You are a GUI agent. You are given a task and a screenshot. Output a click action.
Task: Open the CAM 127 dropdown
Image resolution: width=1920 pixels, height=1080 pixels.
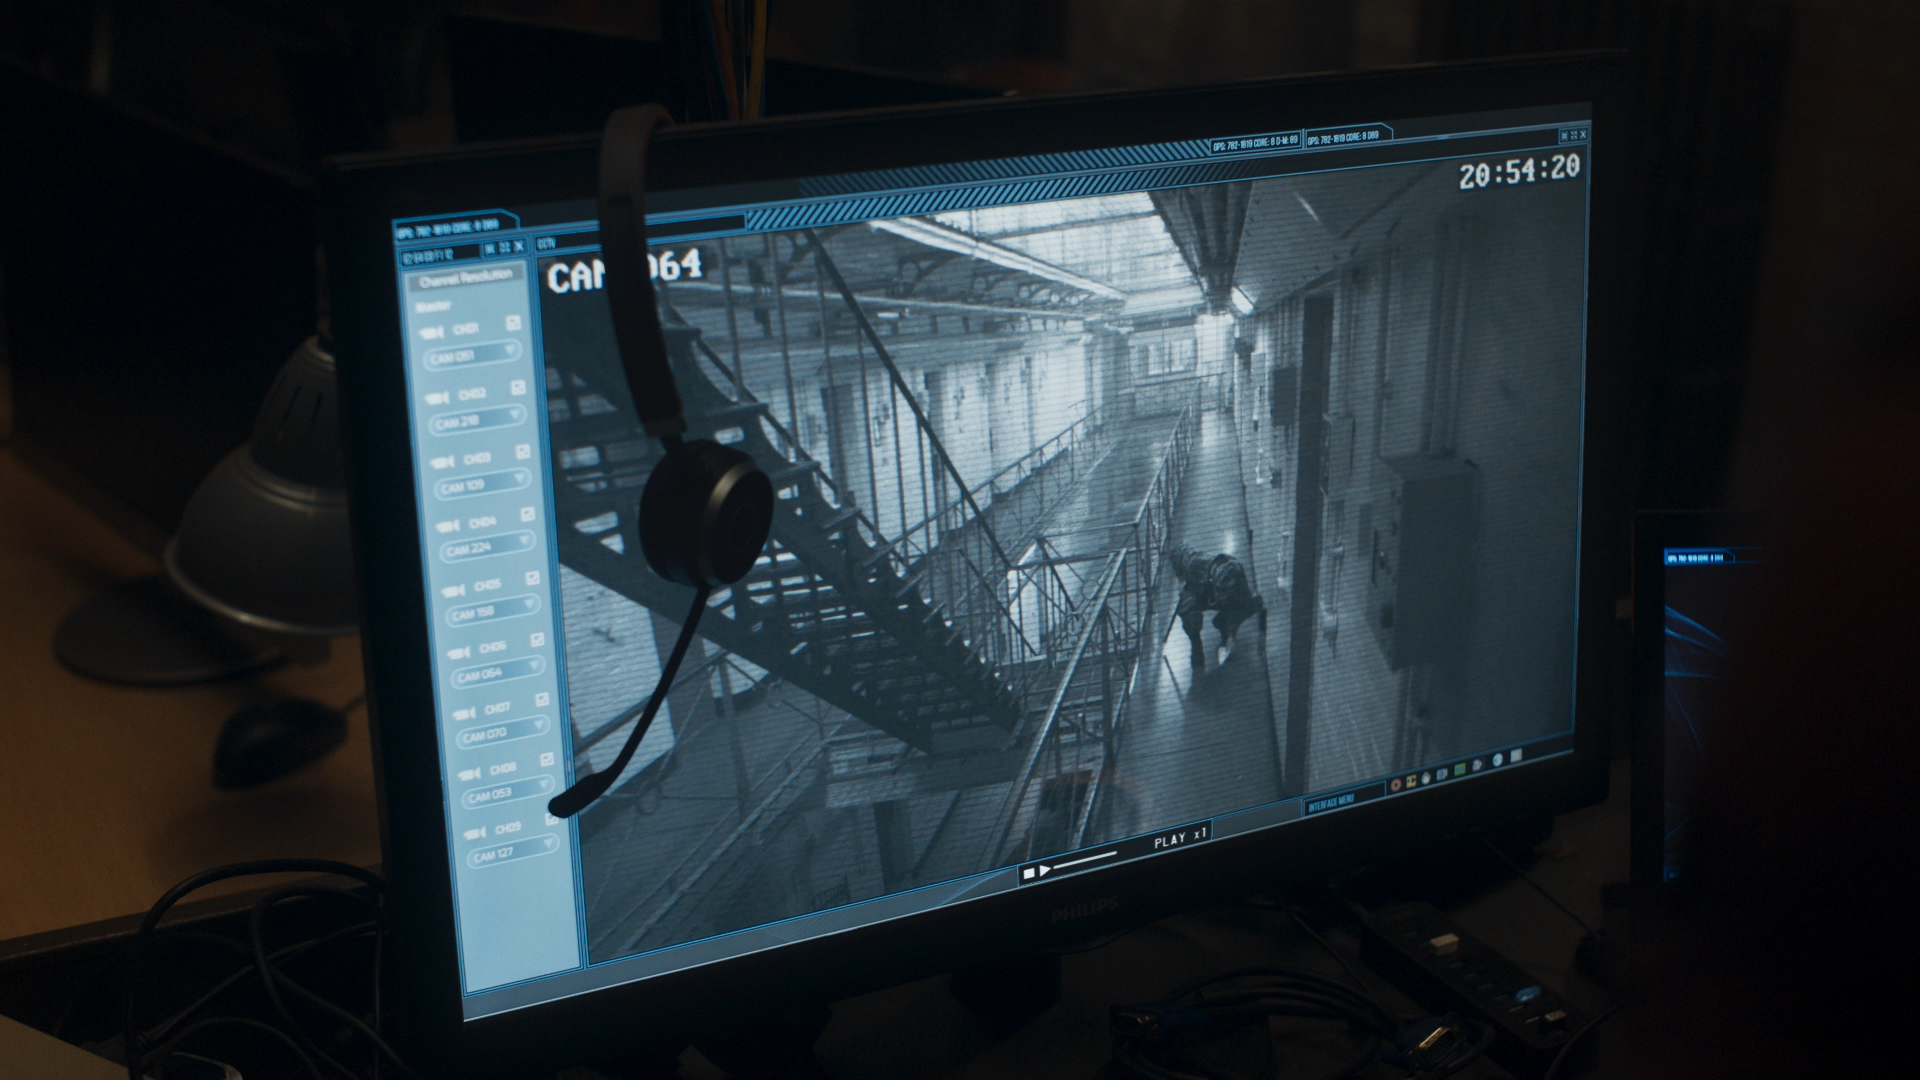514,852
